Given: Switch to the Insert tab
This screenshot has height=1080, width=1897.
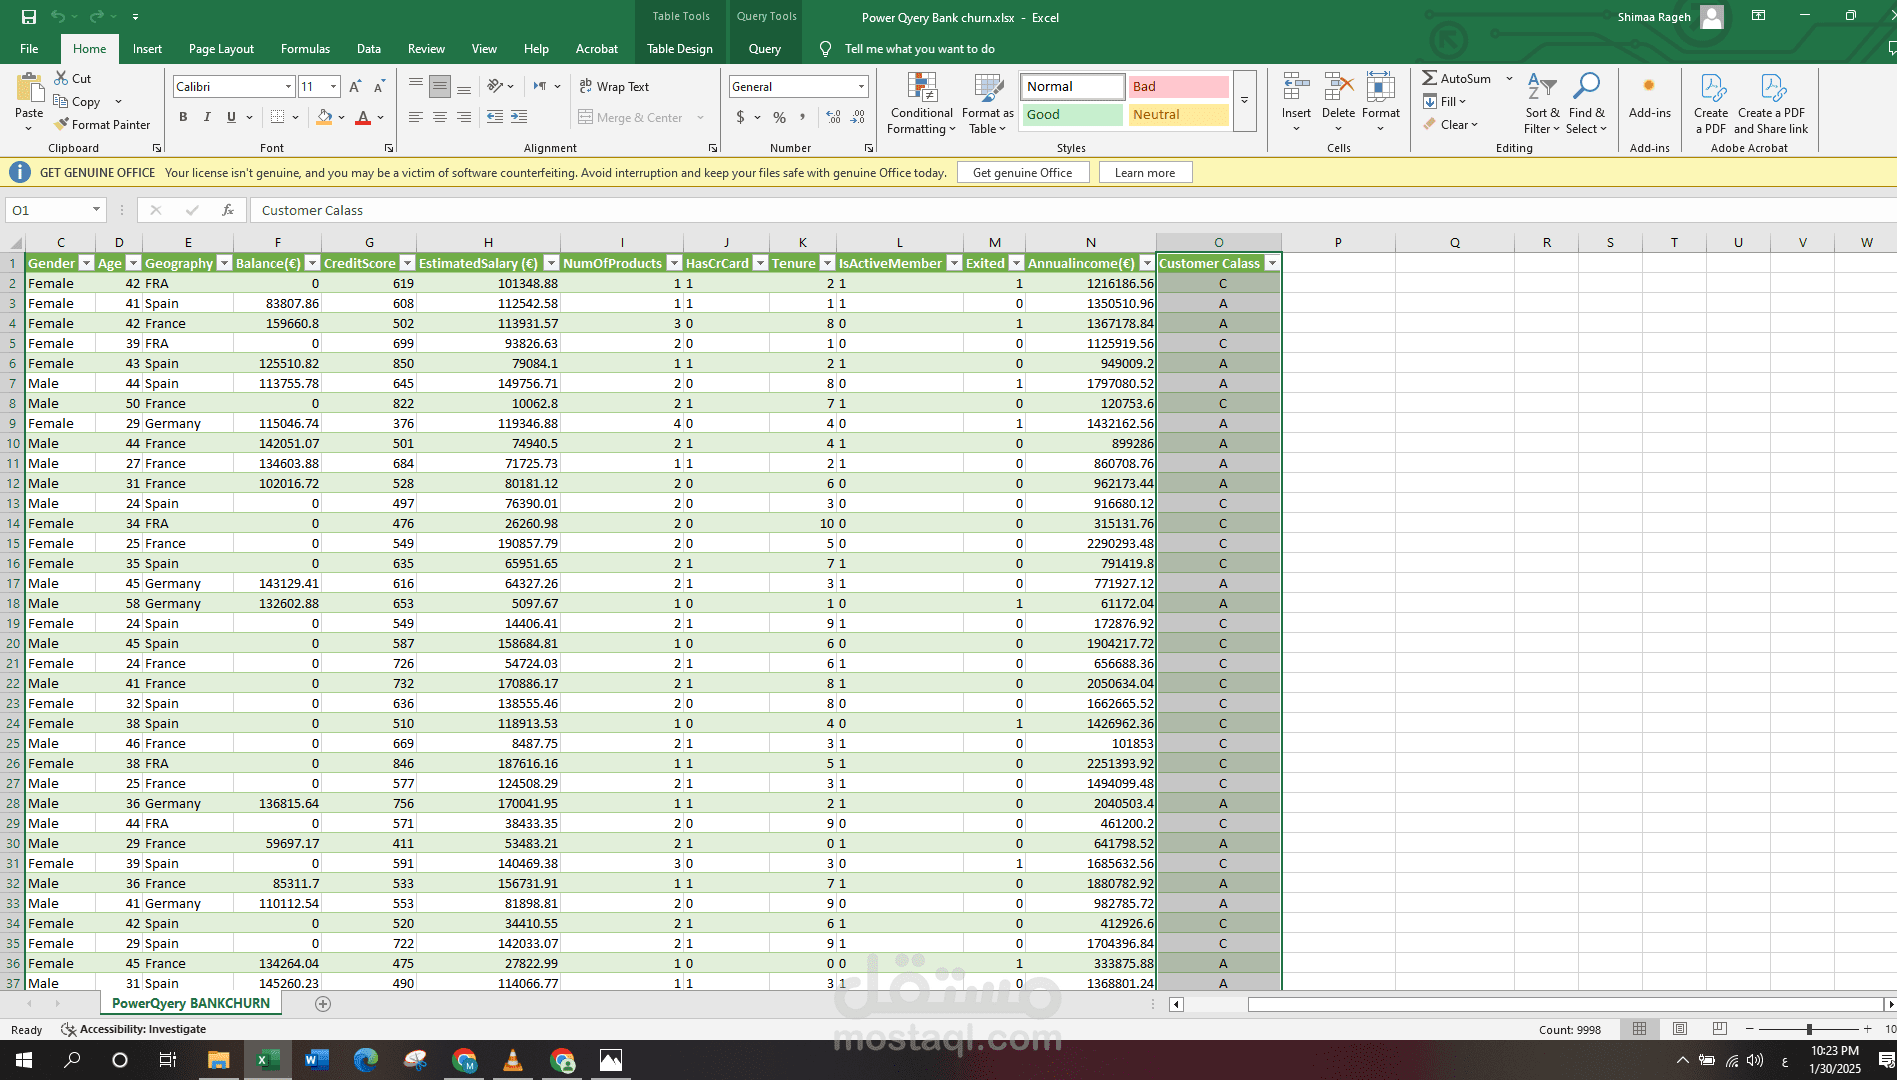Looking at the screenshot, I should [147, 48].
